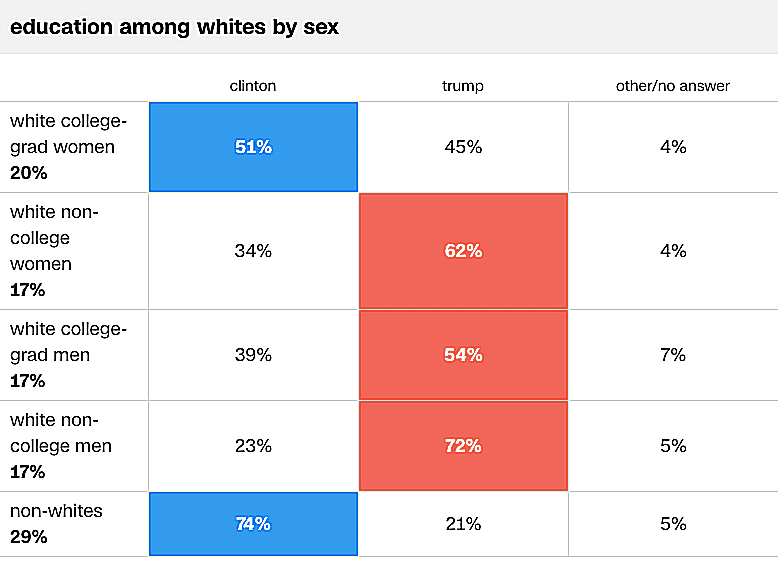Select the white non-college women row label

(x=54, y=251)
